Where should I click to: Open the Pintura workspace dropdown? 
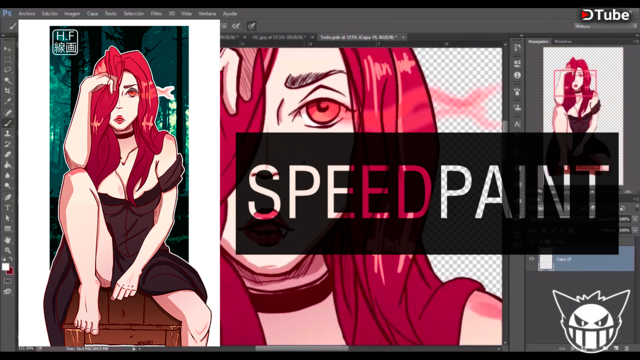tap(605, 26)
